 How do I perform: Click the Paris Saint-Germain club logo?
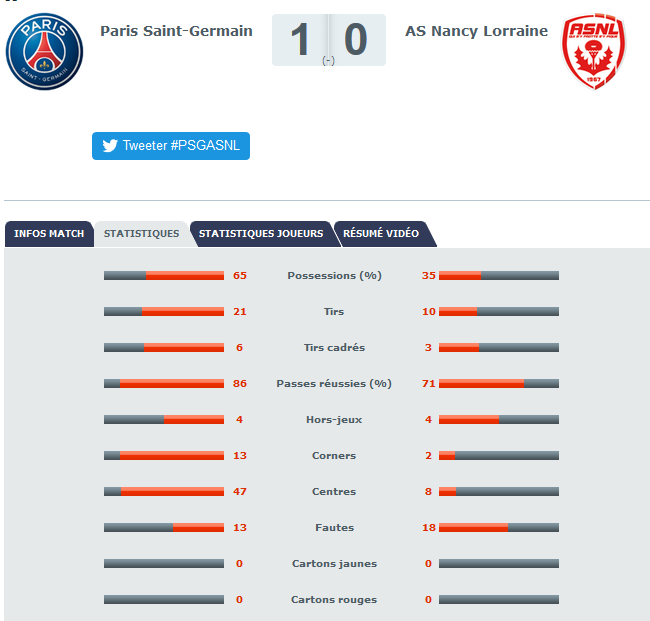point(44,51)
